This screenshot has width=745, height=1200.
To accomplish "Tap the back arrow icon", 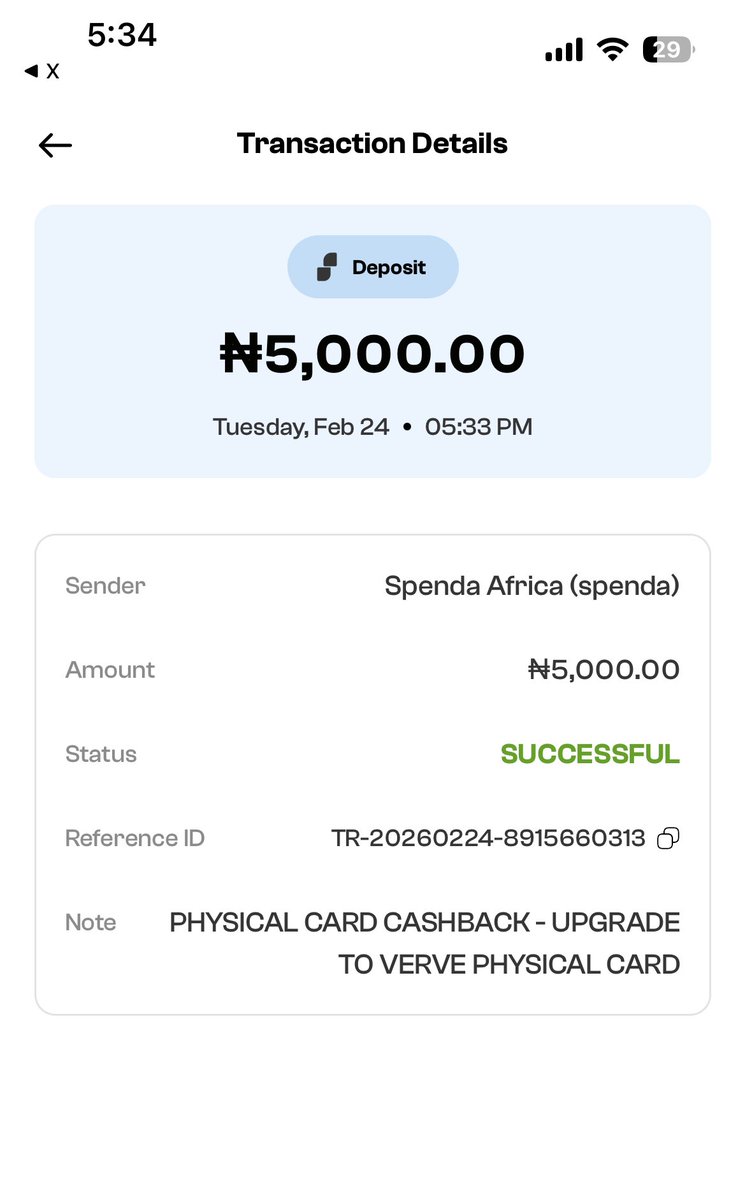I will pos(55,145).
